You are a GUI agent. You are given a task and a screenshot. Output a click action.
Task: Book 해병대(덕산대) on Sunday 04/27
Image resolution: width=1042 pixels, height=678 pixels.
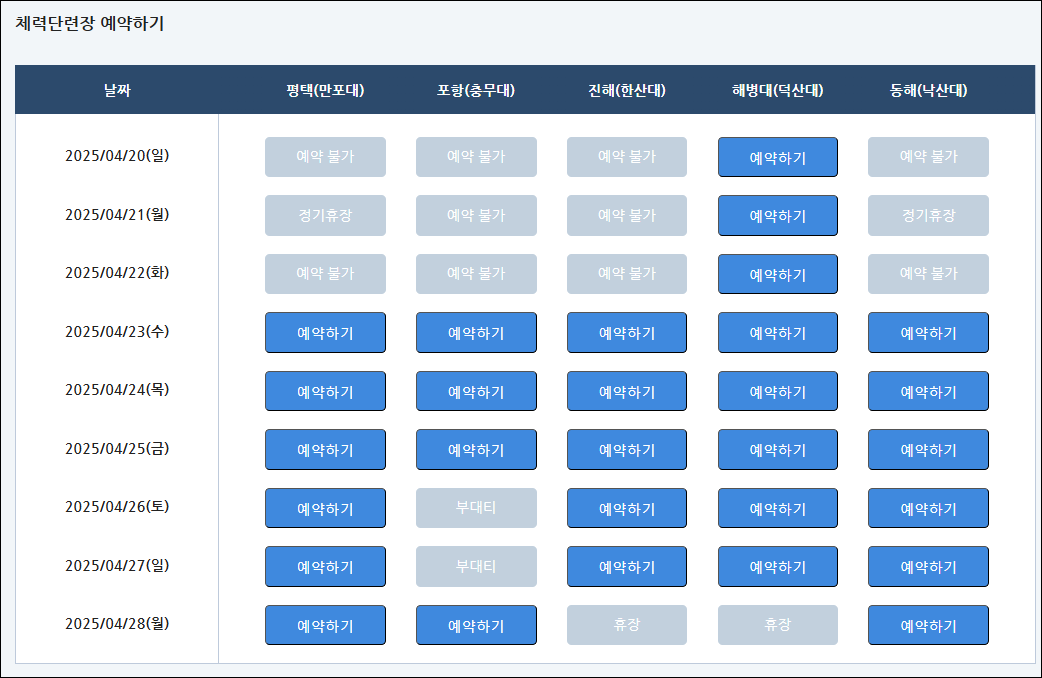click(778, 566)
